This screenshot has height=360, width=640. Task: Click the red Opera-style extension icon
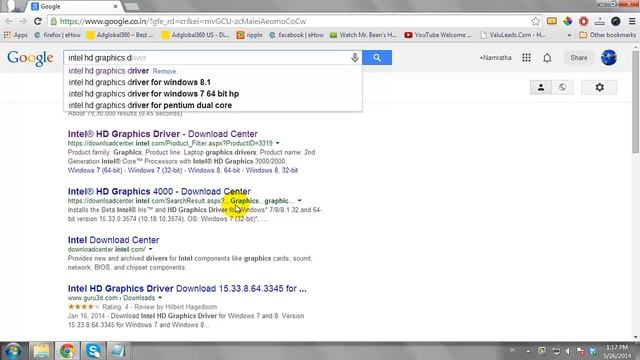point(584,21)
